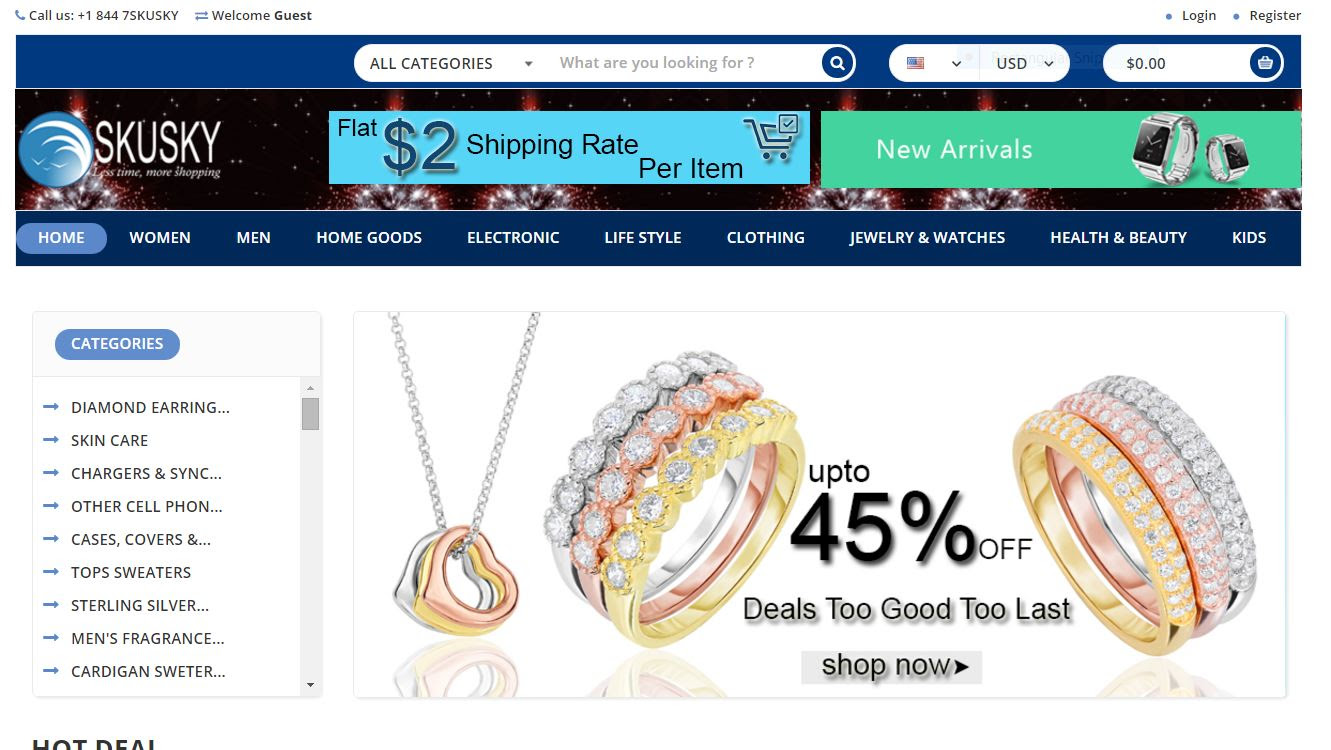This screenshot has width=1331, height=750.
Task: Open the MEN'S FRAGRANCE category
Action: click(148, 638)
